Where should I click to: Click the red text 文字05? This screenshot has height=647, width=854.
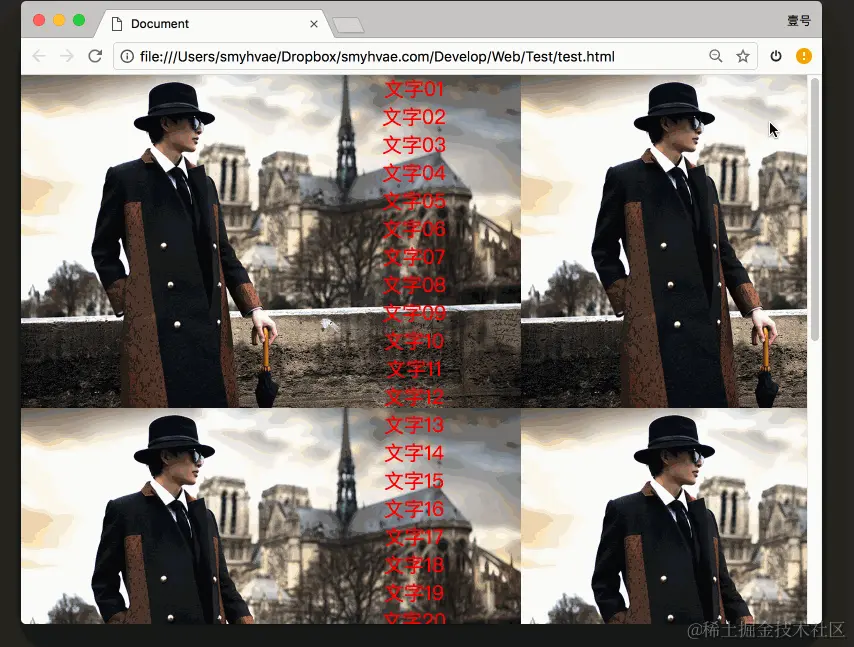tap(414, 202)
